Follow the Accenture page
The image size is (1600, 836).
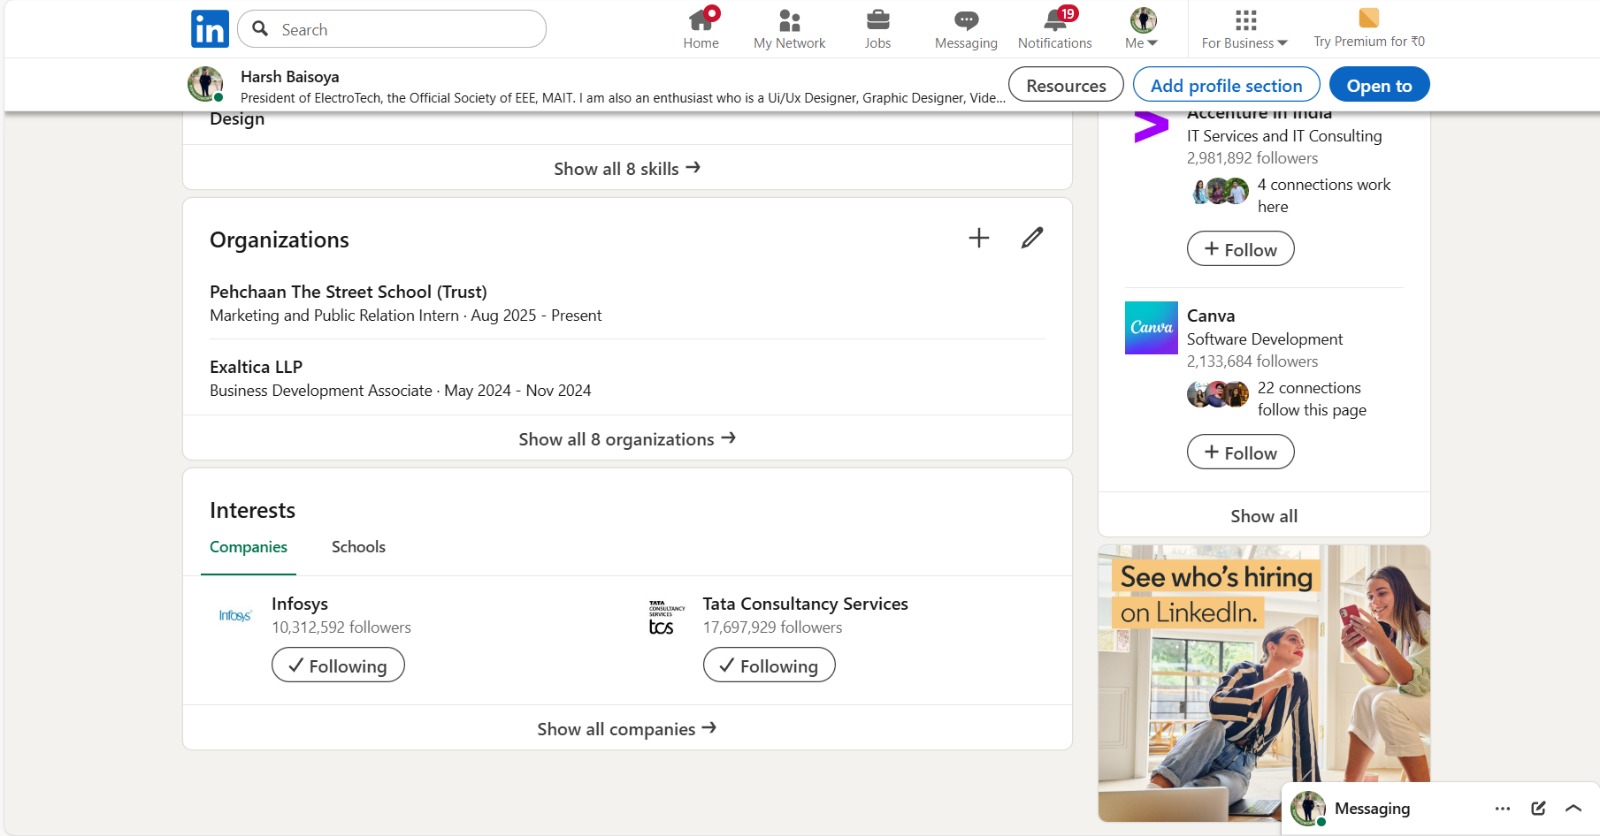click(x=1240, y=249)
